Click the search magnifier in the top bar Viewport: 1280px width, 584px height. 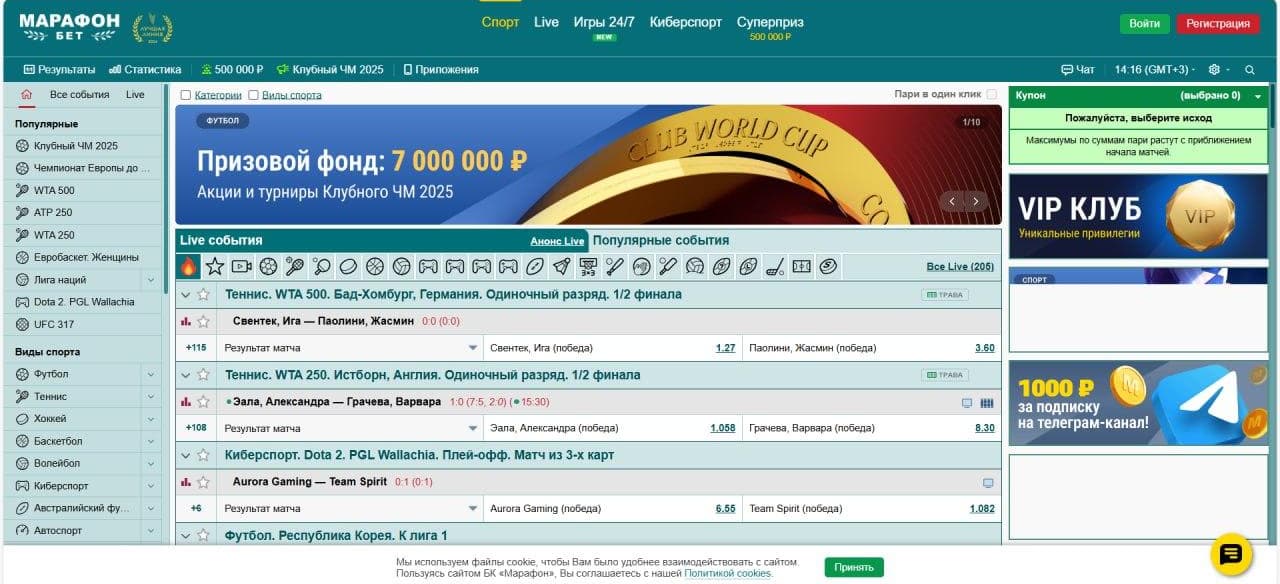(1249, 70)
